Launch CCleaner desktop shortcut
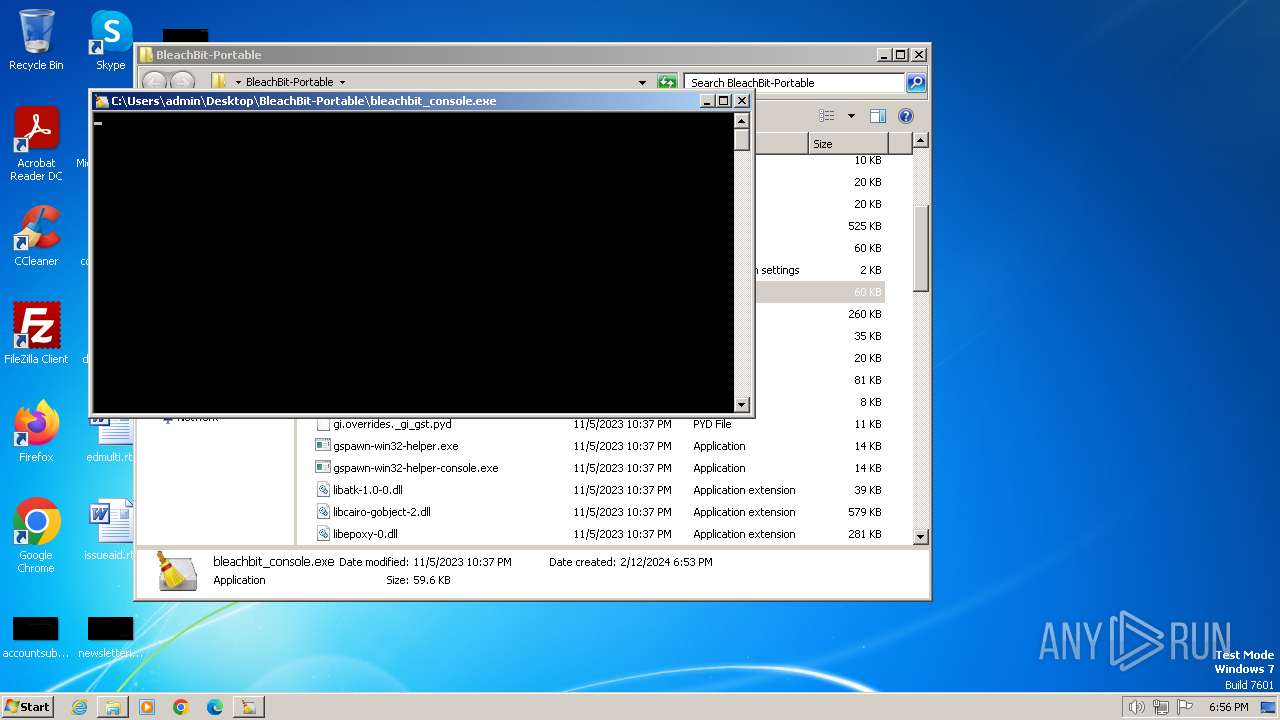Viewport: 1280px width, 720px height. pyautogui.click(x=36, y=236)
